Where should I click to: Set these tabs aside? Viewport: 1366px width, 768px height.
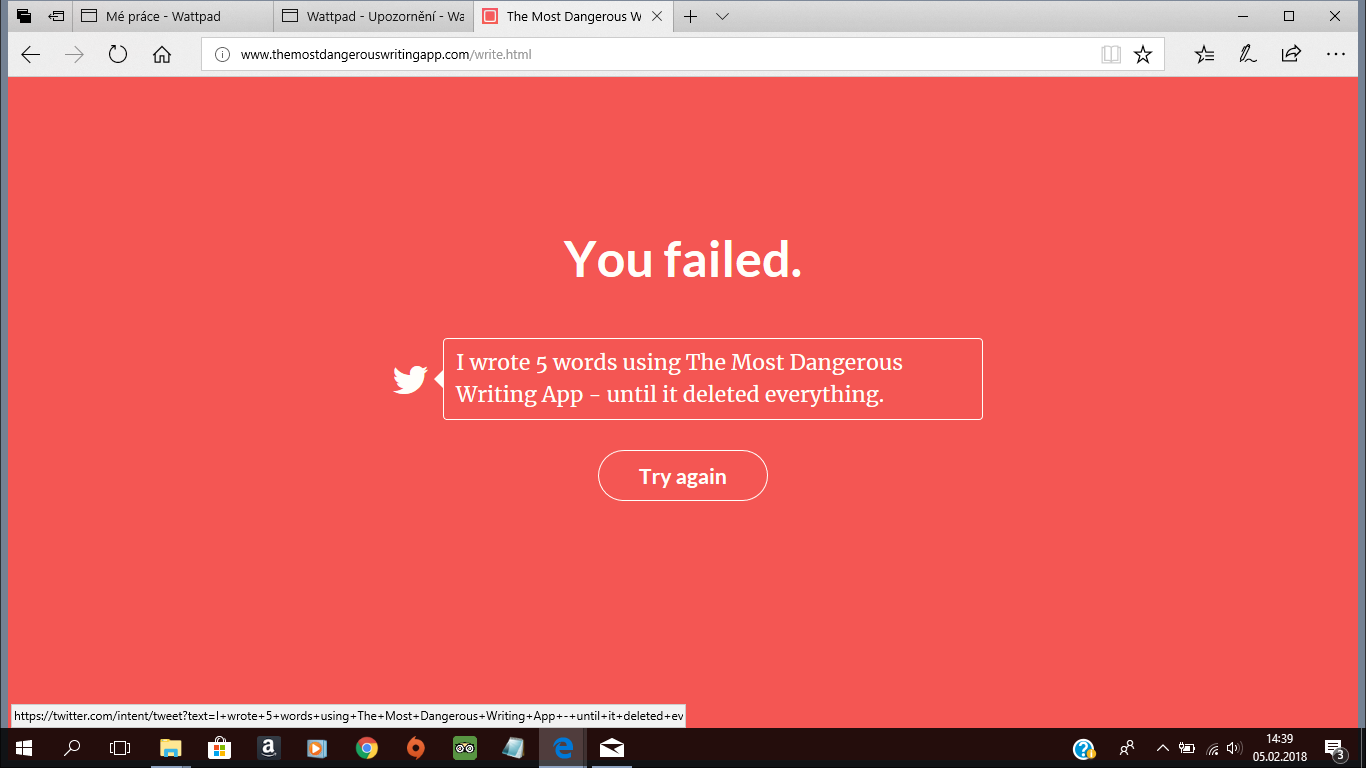coord(56,16)
